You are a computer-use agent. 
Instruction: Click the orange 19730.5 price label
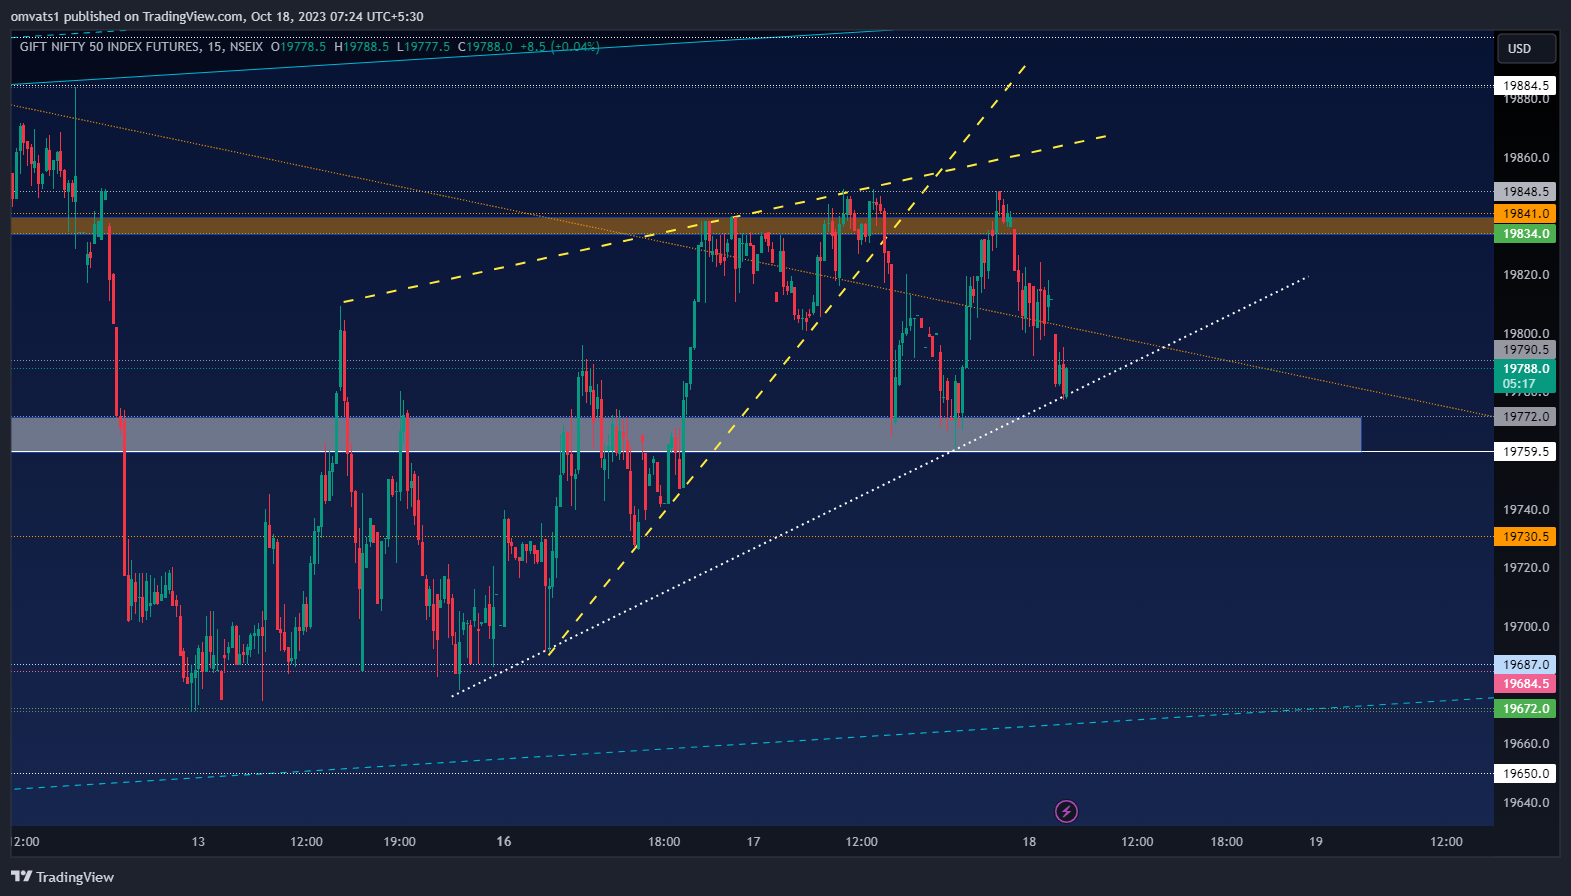click(1525, 537)
